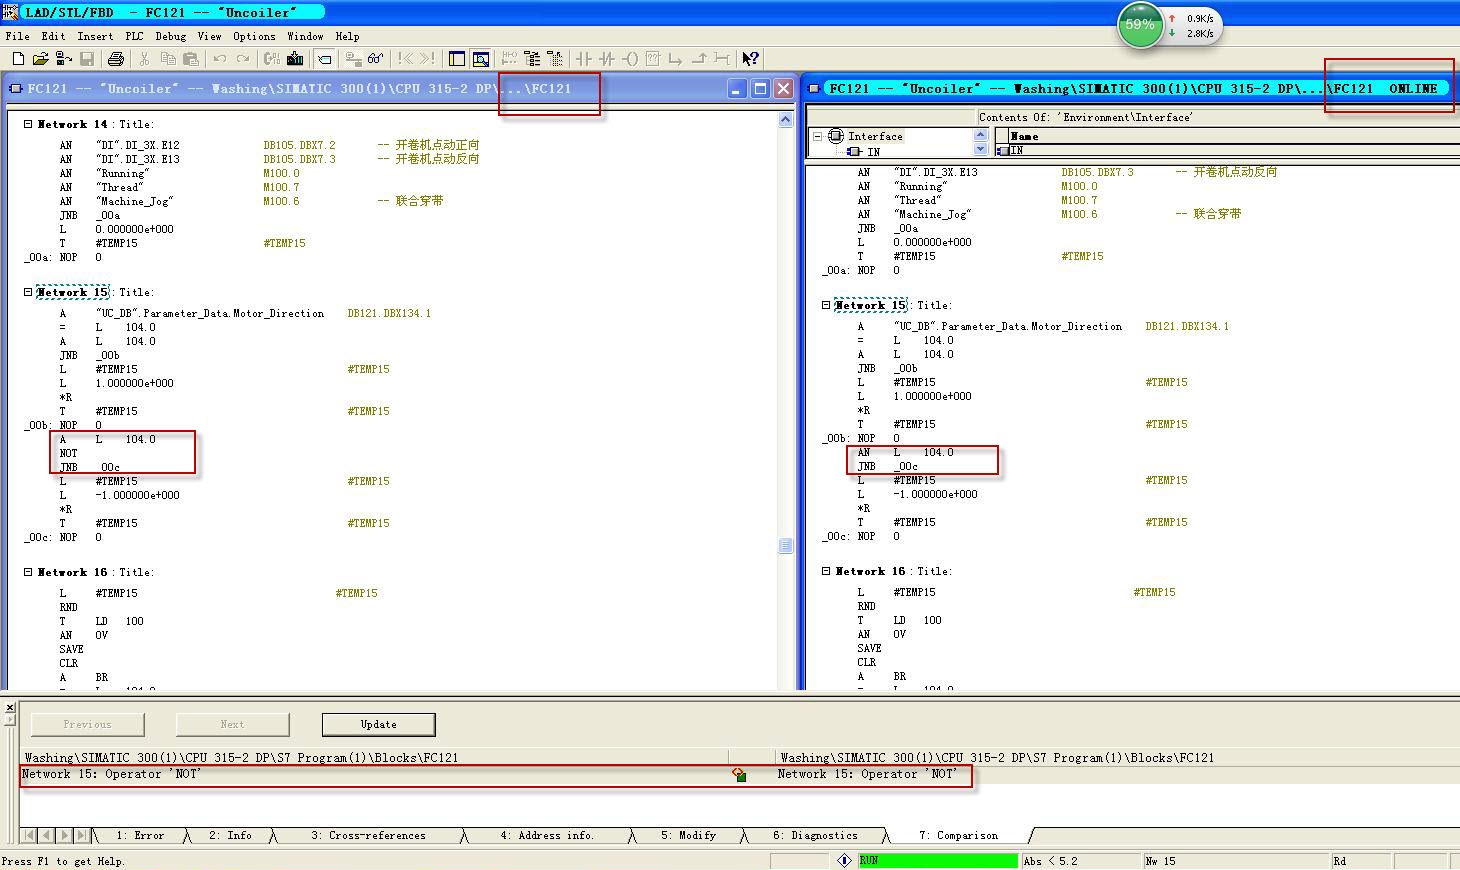The image size is (1460, 870).
Task: Close the bottom details pane
Action: [x=9, y=708]
